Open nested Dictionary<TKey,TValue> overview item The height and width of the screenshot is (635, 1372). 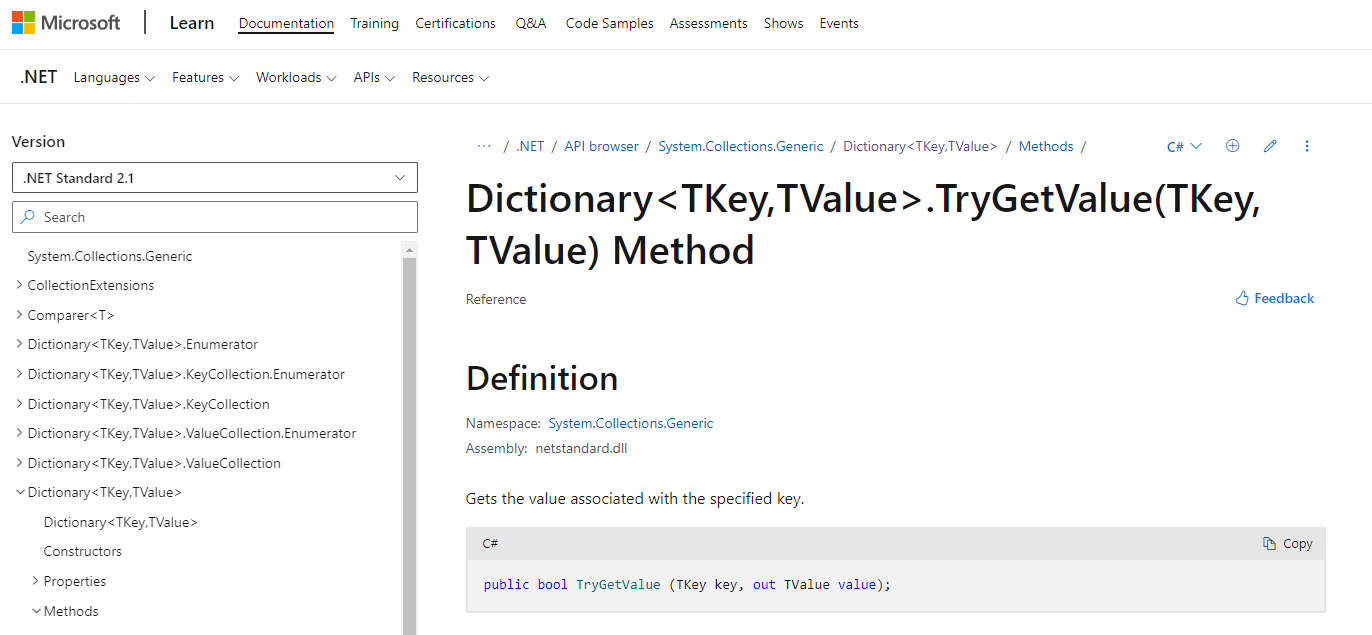click(x=121, y=522)
